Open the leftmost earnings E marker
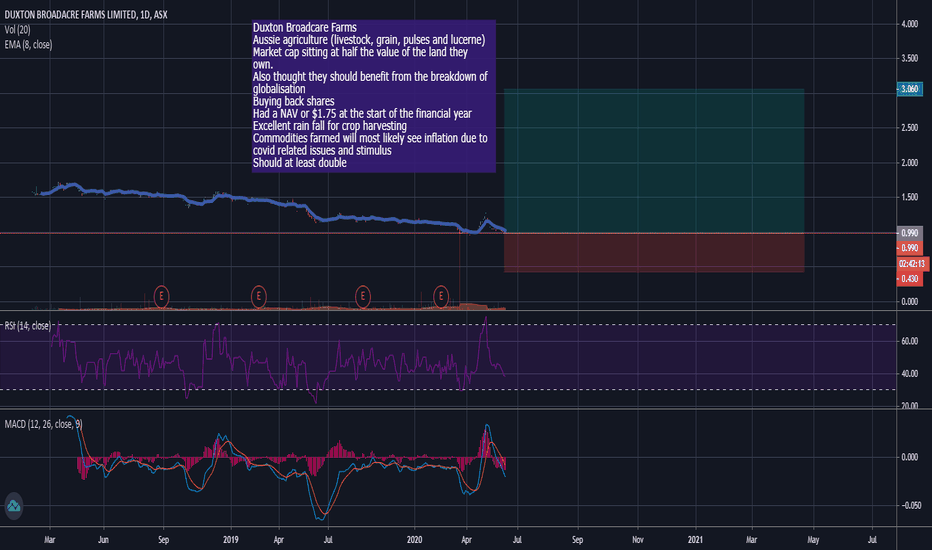This screenshot has width=932, height=550. click(x=161, y=296)
